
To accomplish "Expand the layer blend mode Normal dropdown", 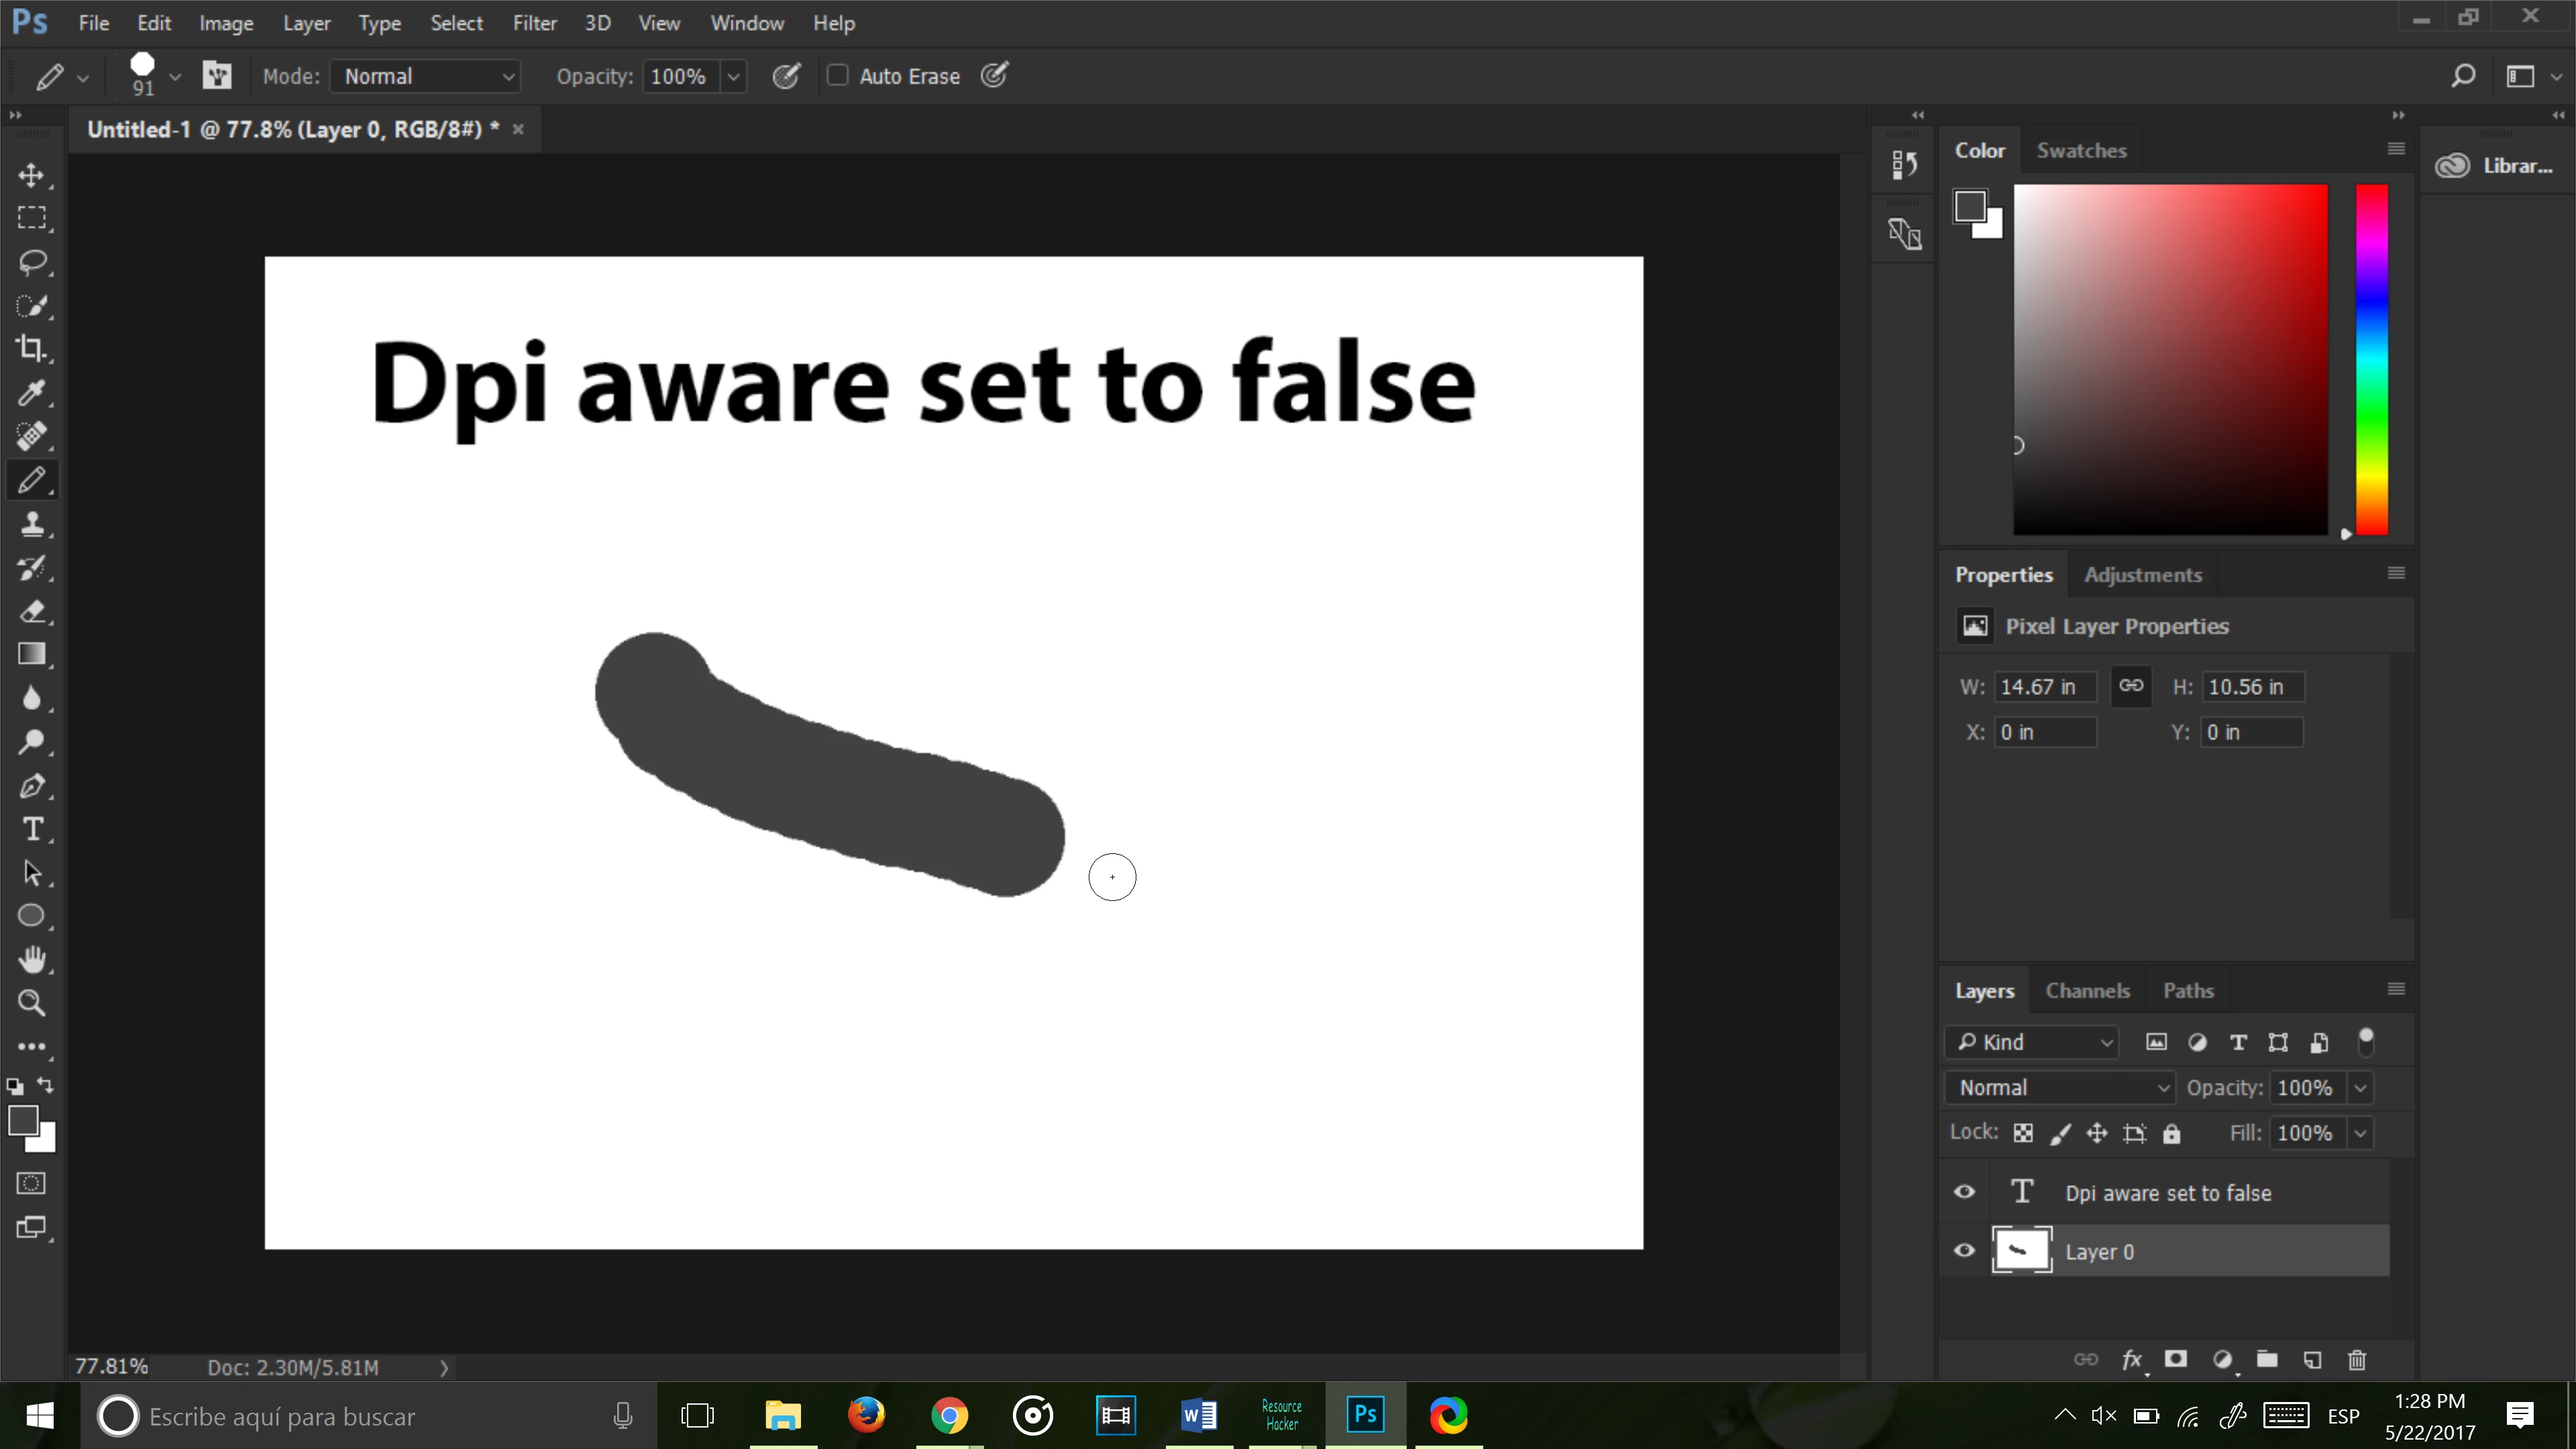I will pos(2060,1088).
